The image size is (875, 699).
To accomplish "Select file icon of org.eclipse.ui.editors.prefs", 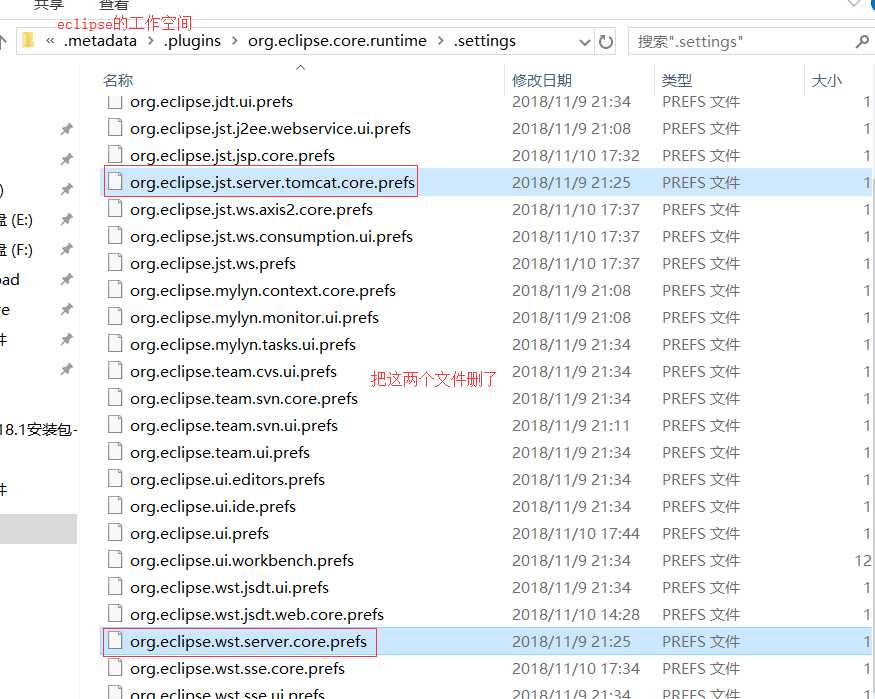I will (115, 479).
